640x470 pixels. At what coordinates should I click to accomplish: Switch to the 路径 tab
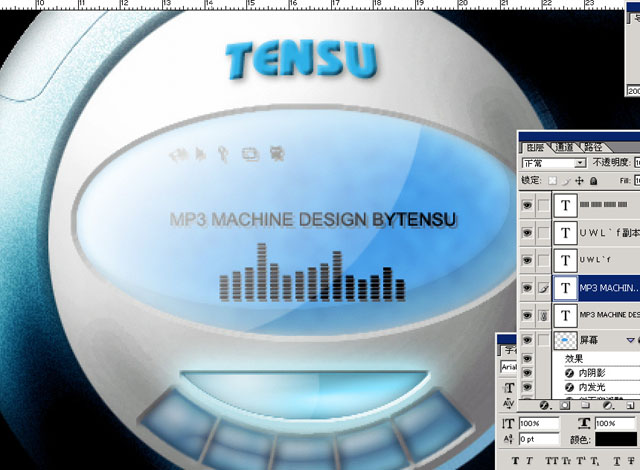pyautogui.click(x=593, y=147)
